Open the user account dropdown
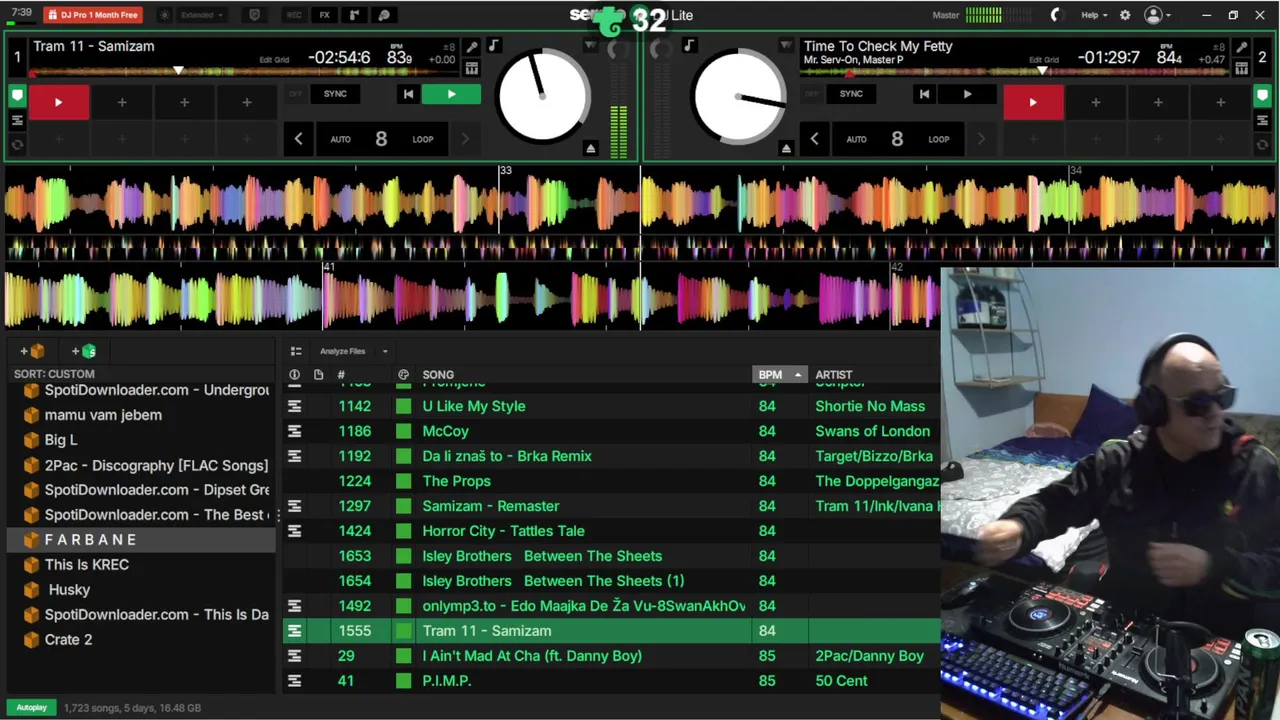This screenshot has height=720, width=1280. click(x=1158, y=15)
